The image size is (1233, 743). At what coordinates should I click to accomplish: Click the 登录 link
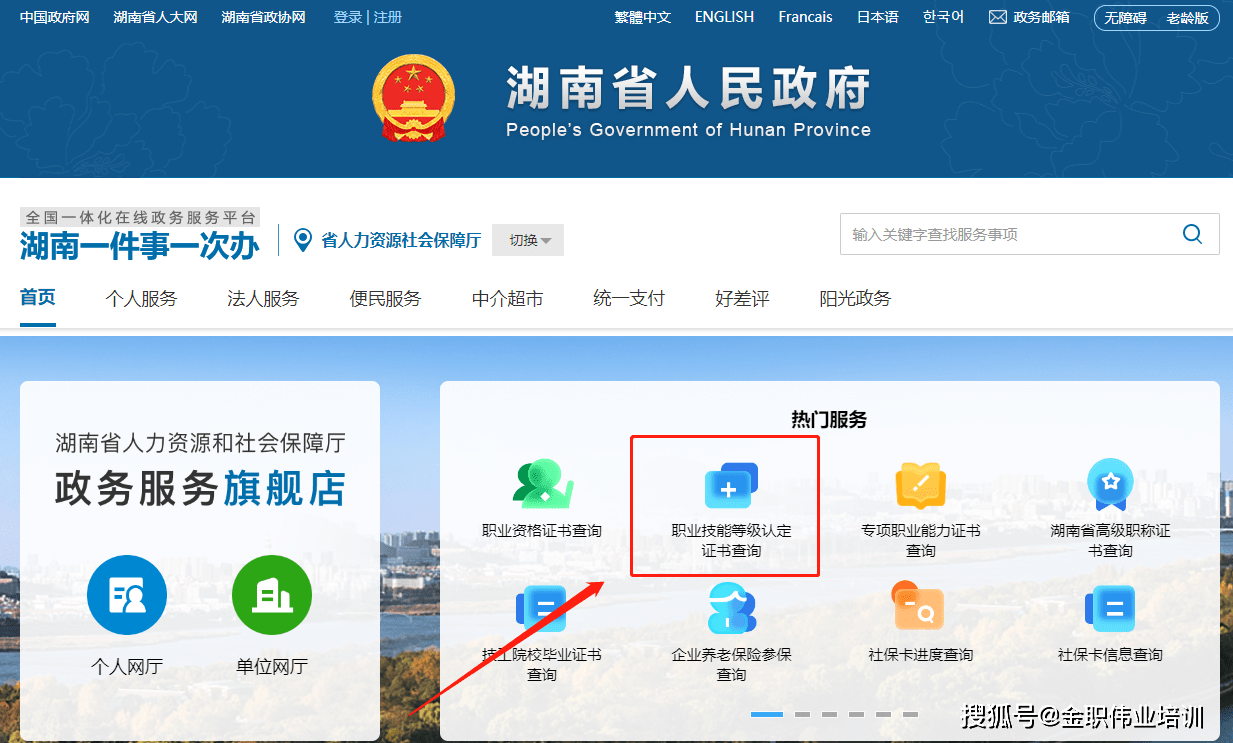point(348,17)
